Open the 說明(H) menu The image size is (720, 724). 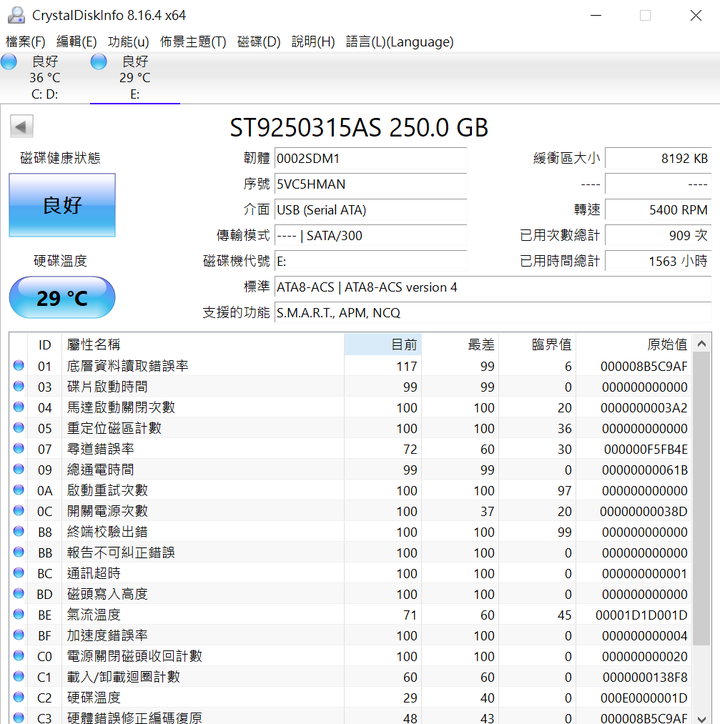click(313, 42)
